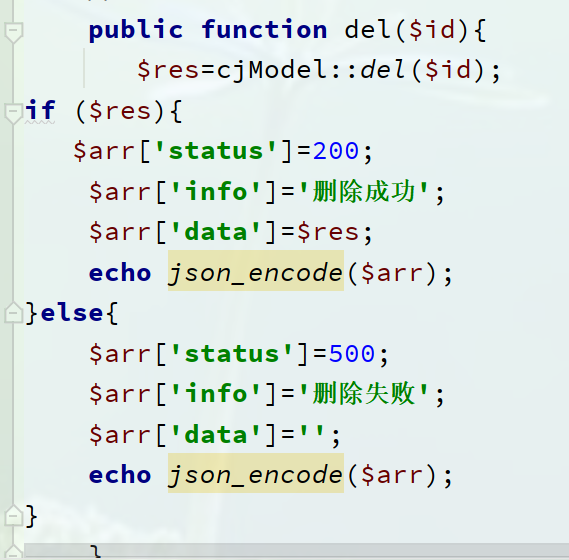Click the string '删除成功'

[x=364, y=191]
